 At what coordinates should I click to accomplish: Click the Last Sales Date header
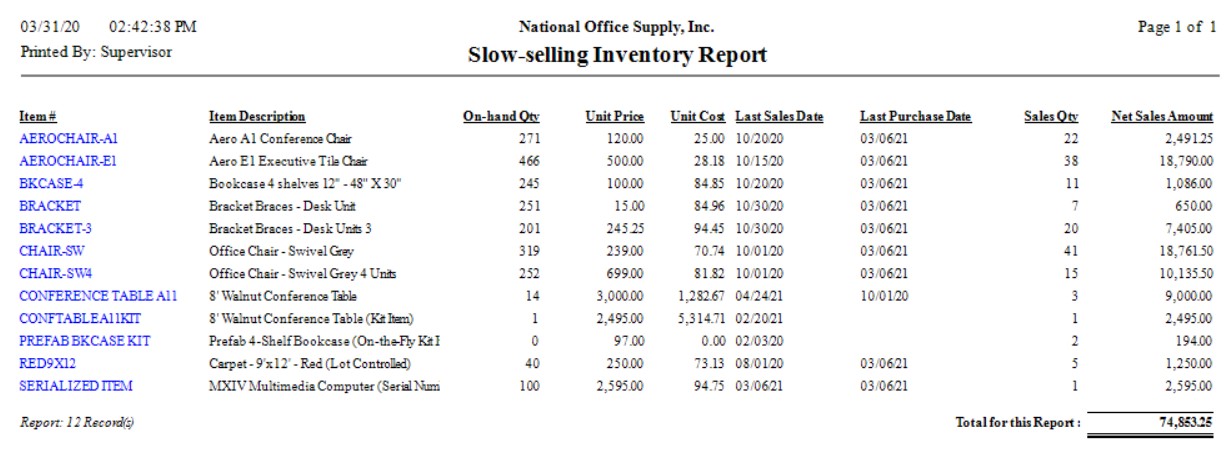(779, 117)
